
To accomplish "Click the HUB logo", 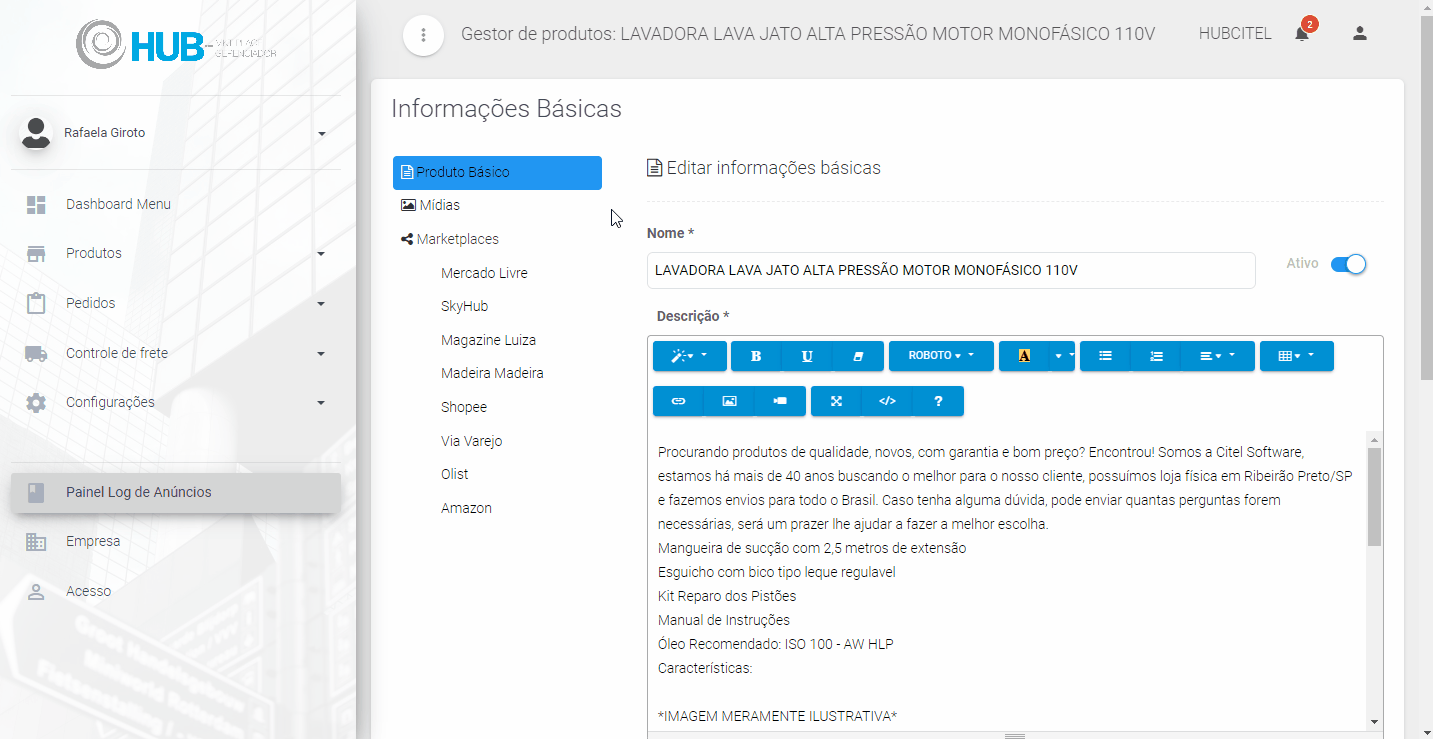I will pyautogui.click(x=177, y=44).
